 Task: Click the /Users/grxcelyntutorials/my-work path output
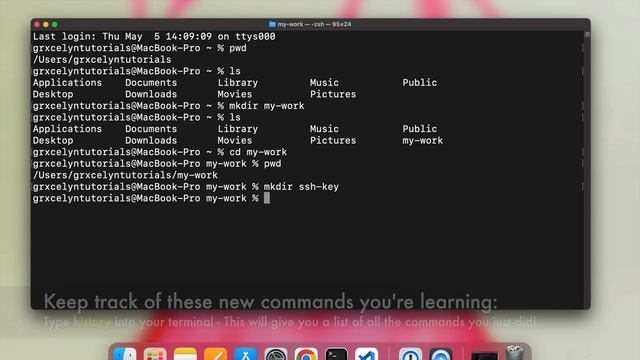pos(125,176)
